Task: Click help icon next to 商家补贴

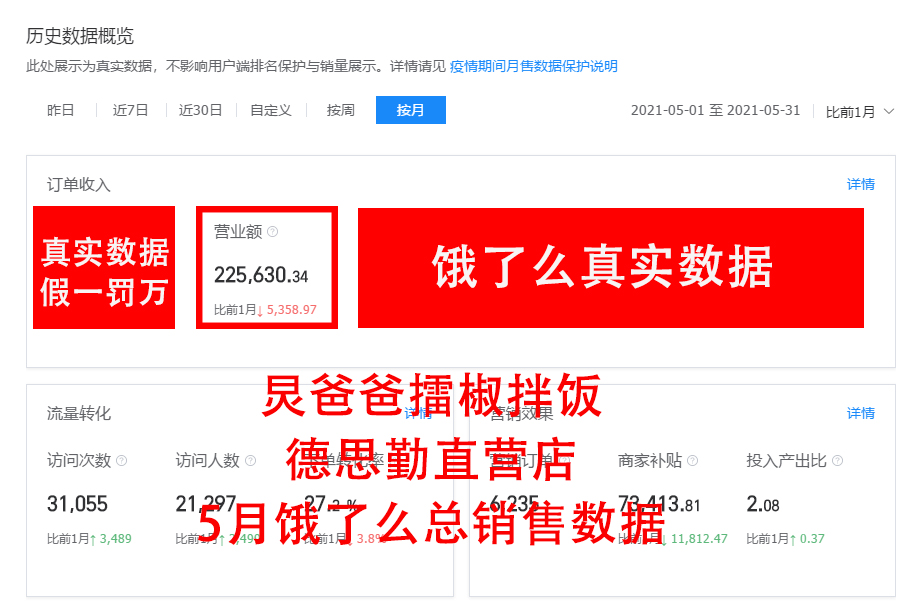Action: coord(692,461)
